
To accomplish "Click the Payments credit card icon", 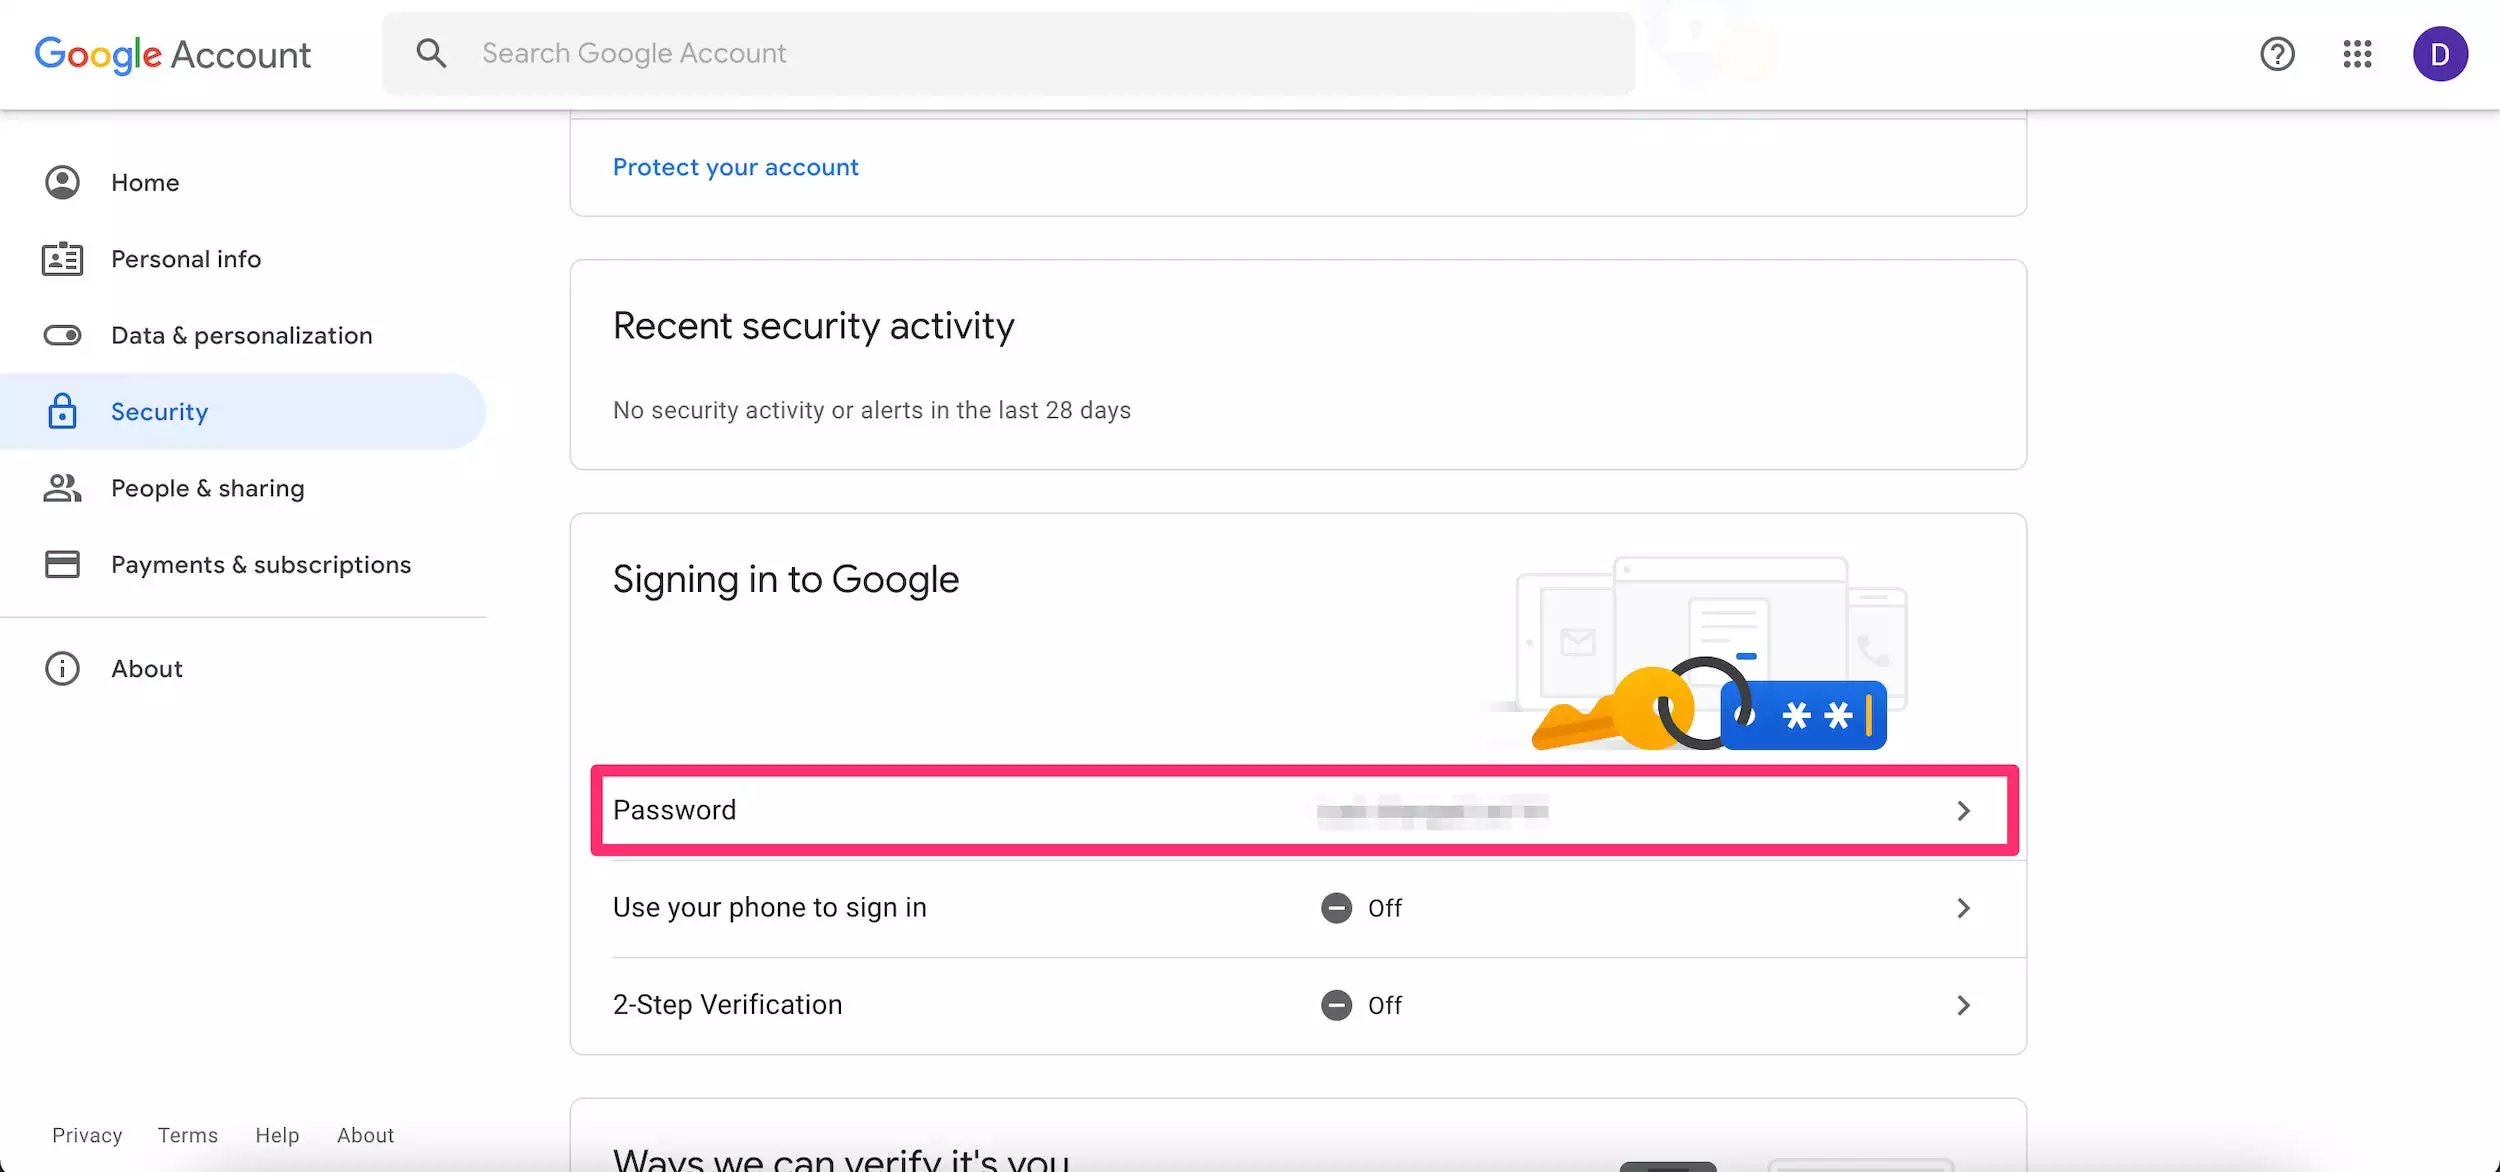I will click(x=62, y=564).
